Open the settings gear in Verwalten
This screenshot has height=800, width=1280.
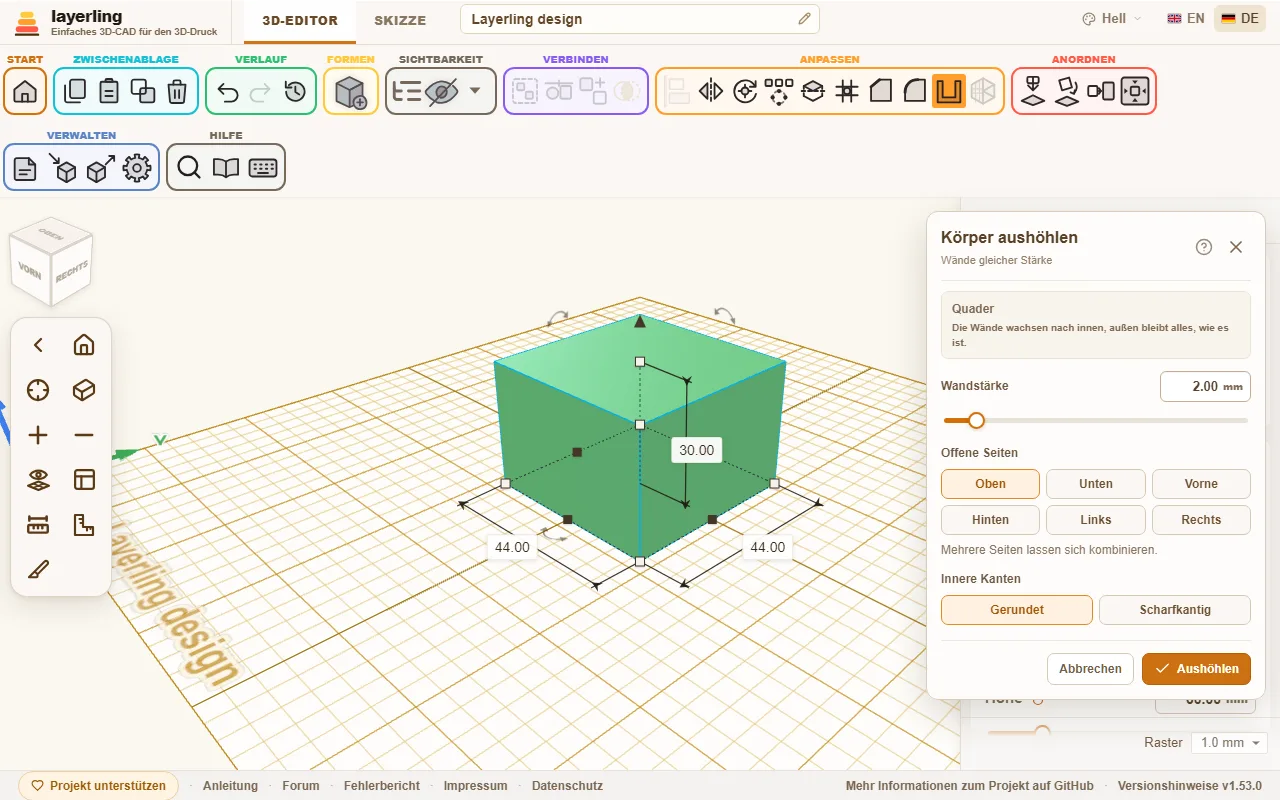click(x=137, y=168)
